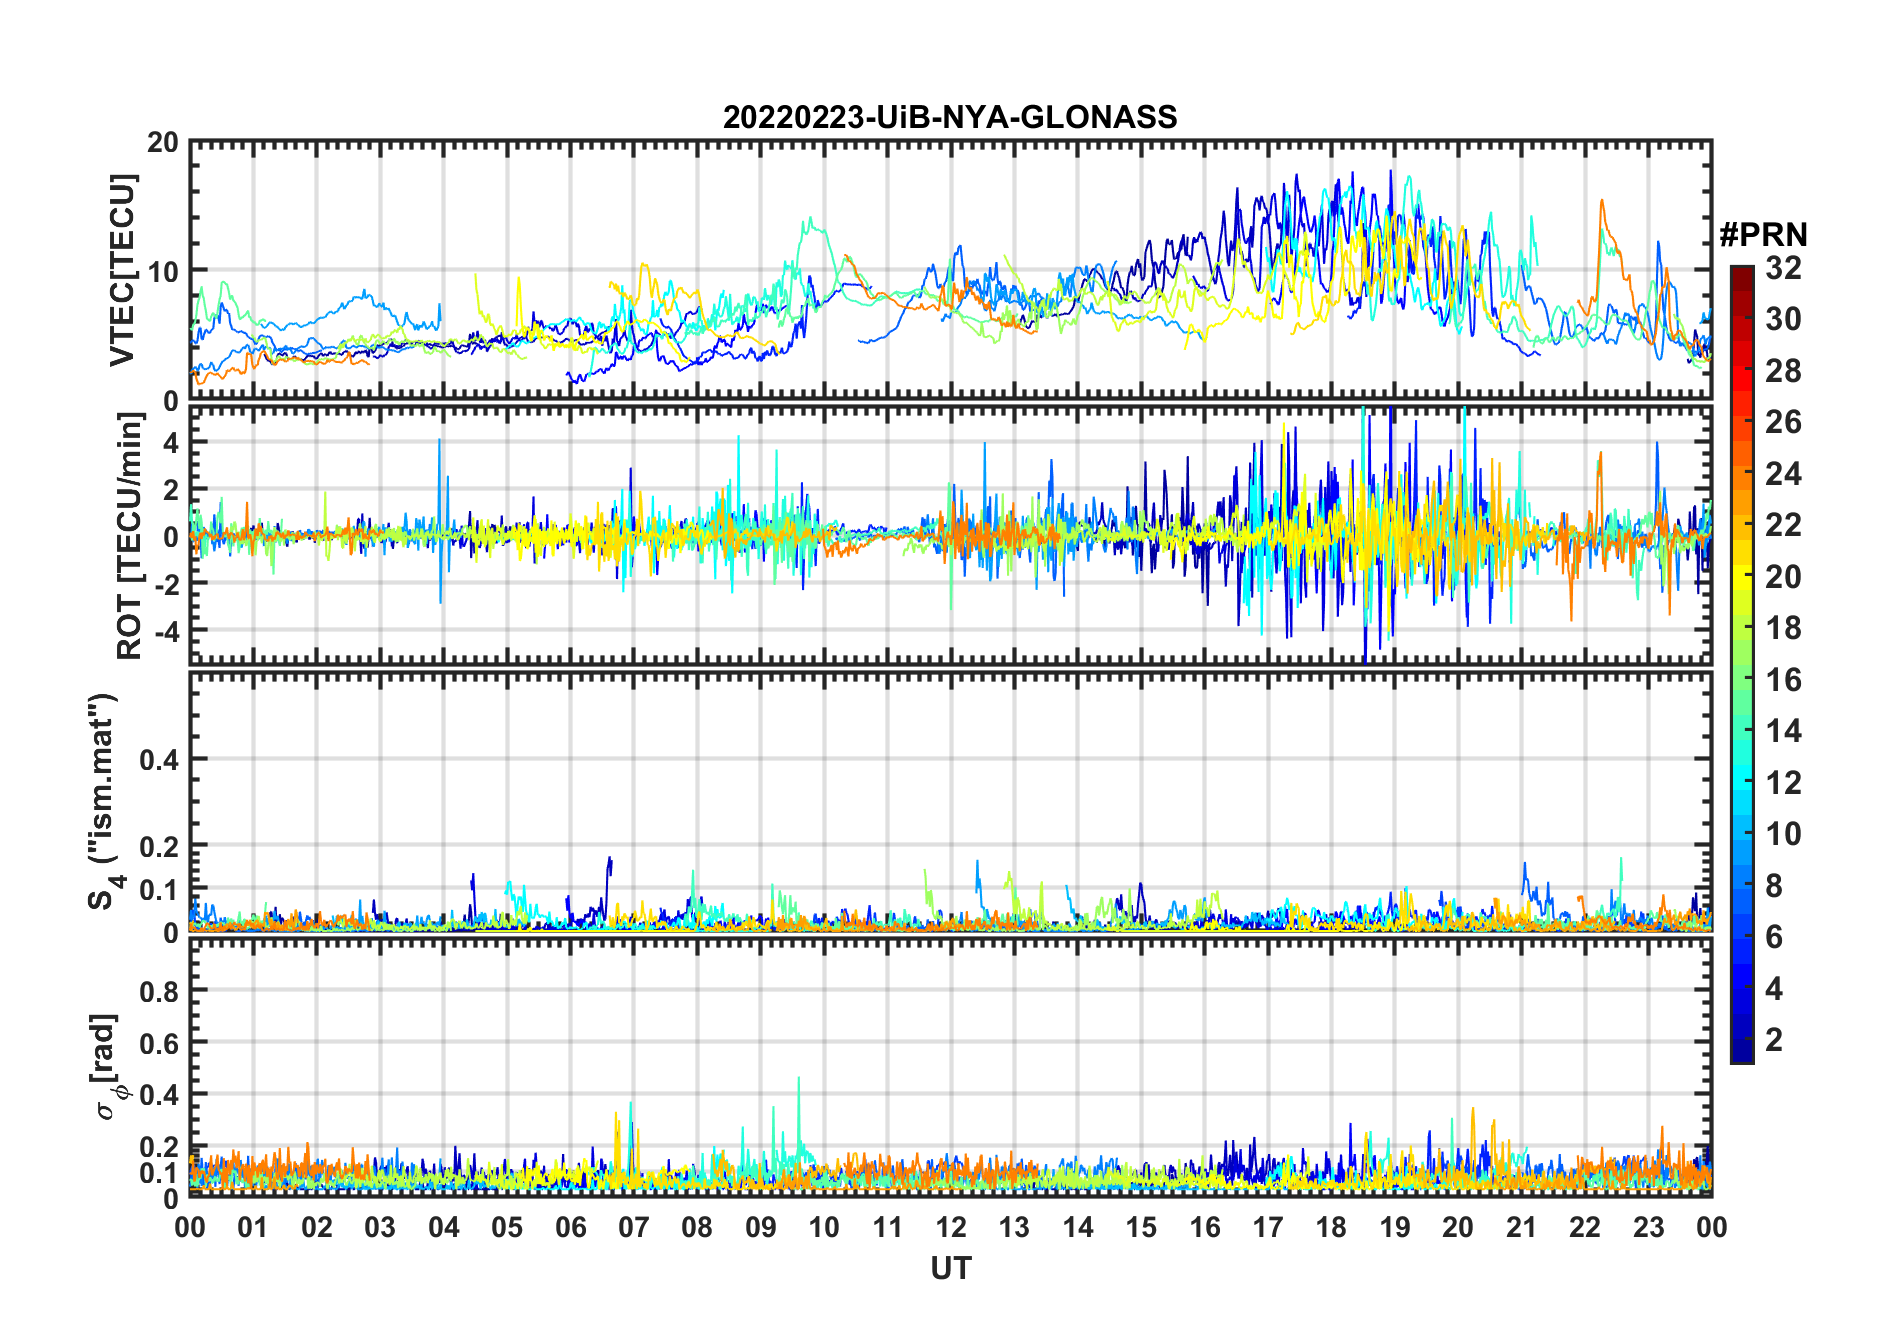Pick the orange colorbar segment beside 24
Screen dimensions: 1902x1330
coord(1742,473)
